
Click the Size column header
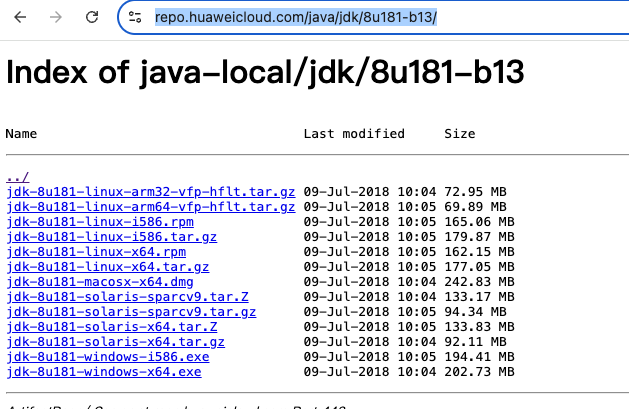point(460,134)
